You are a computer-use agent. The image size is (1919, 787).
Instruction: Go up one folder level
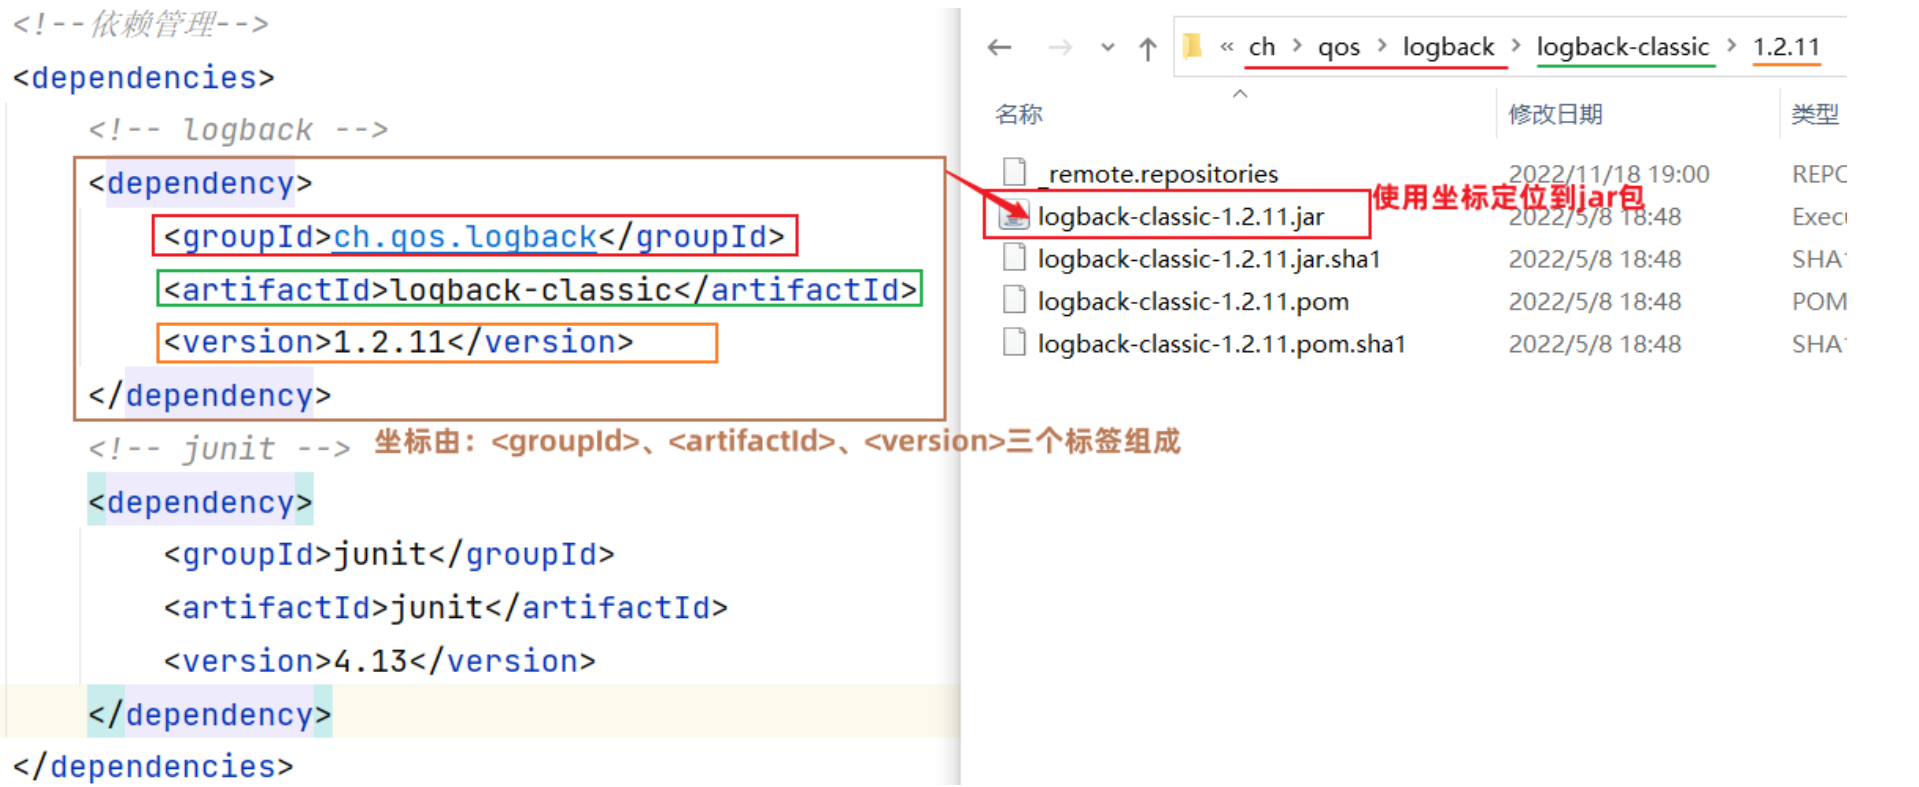(x=1148, y=48)
